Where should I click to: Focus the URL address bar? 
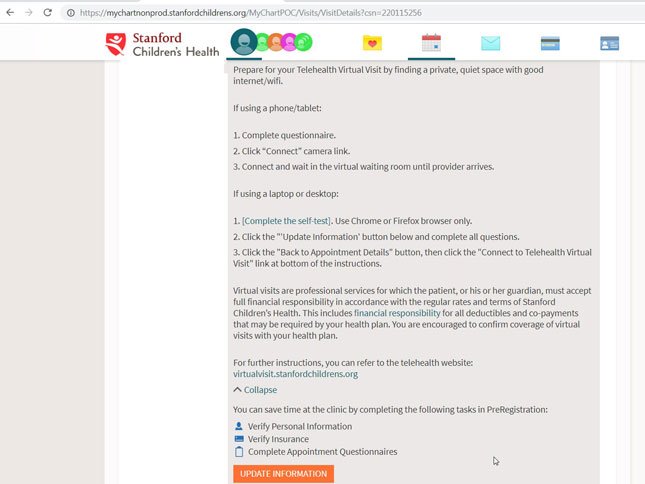(x=354, y=13)
